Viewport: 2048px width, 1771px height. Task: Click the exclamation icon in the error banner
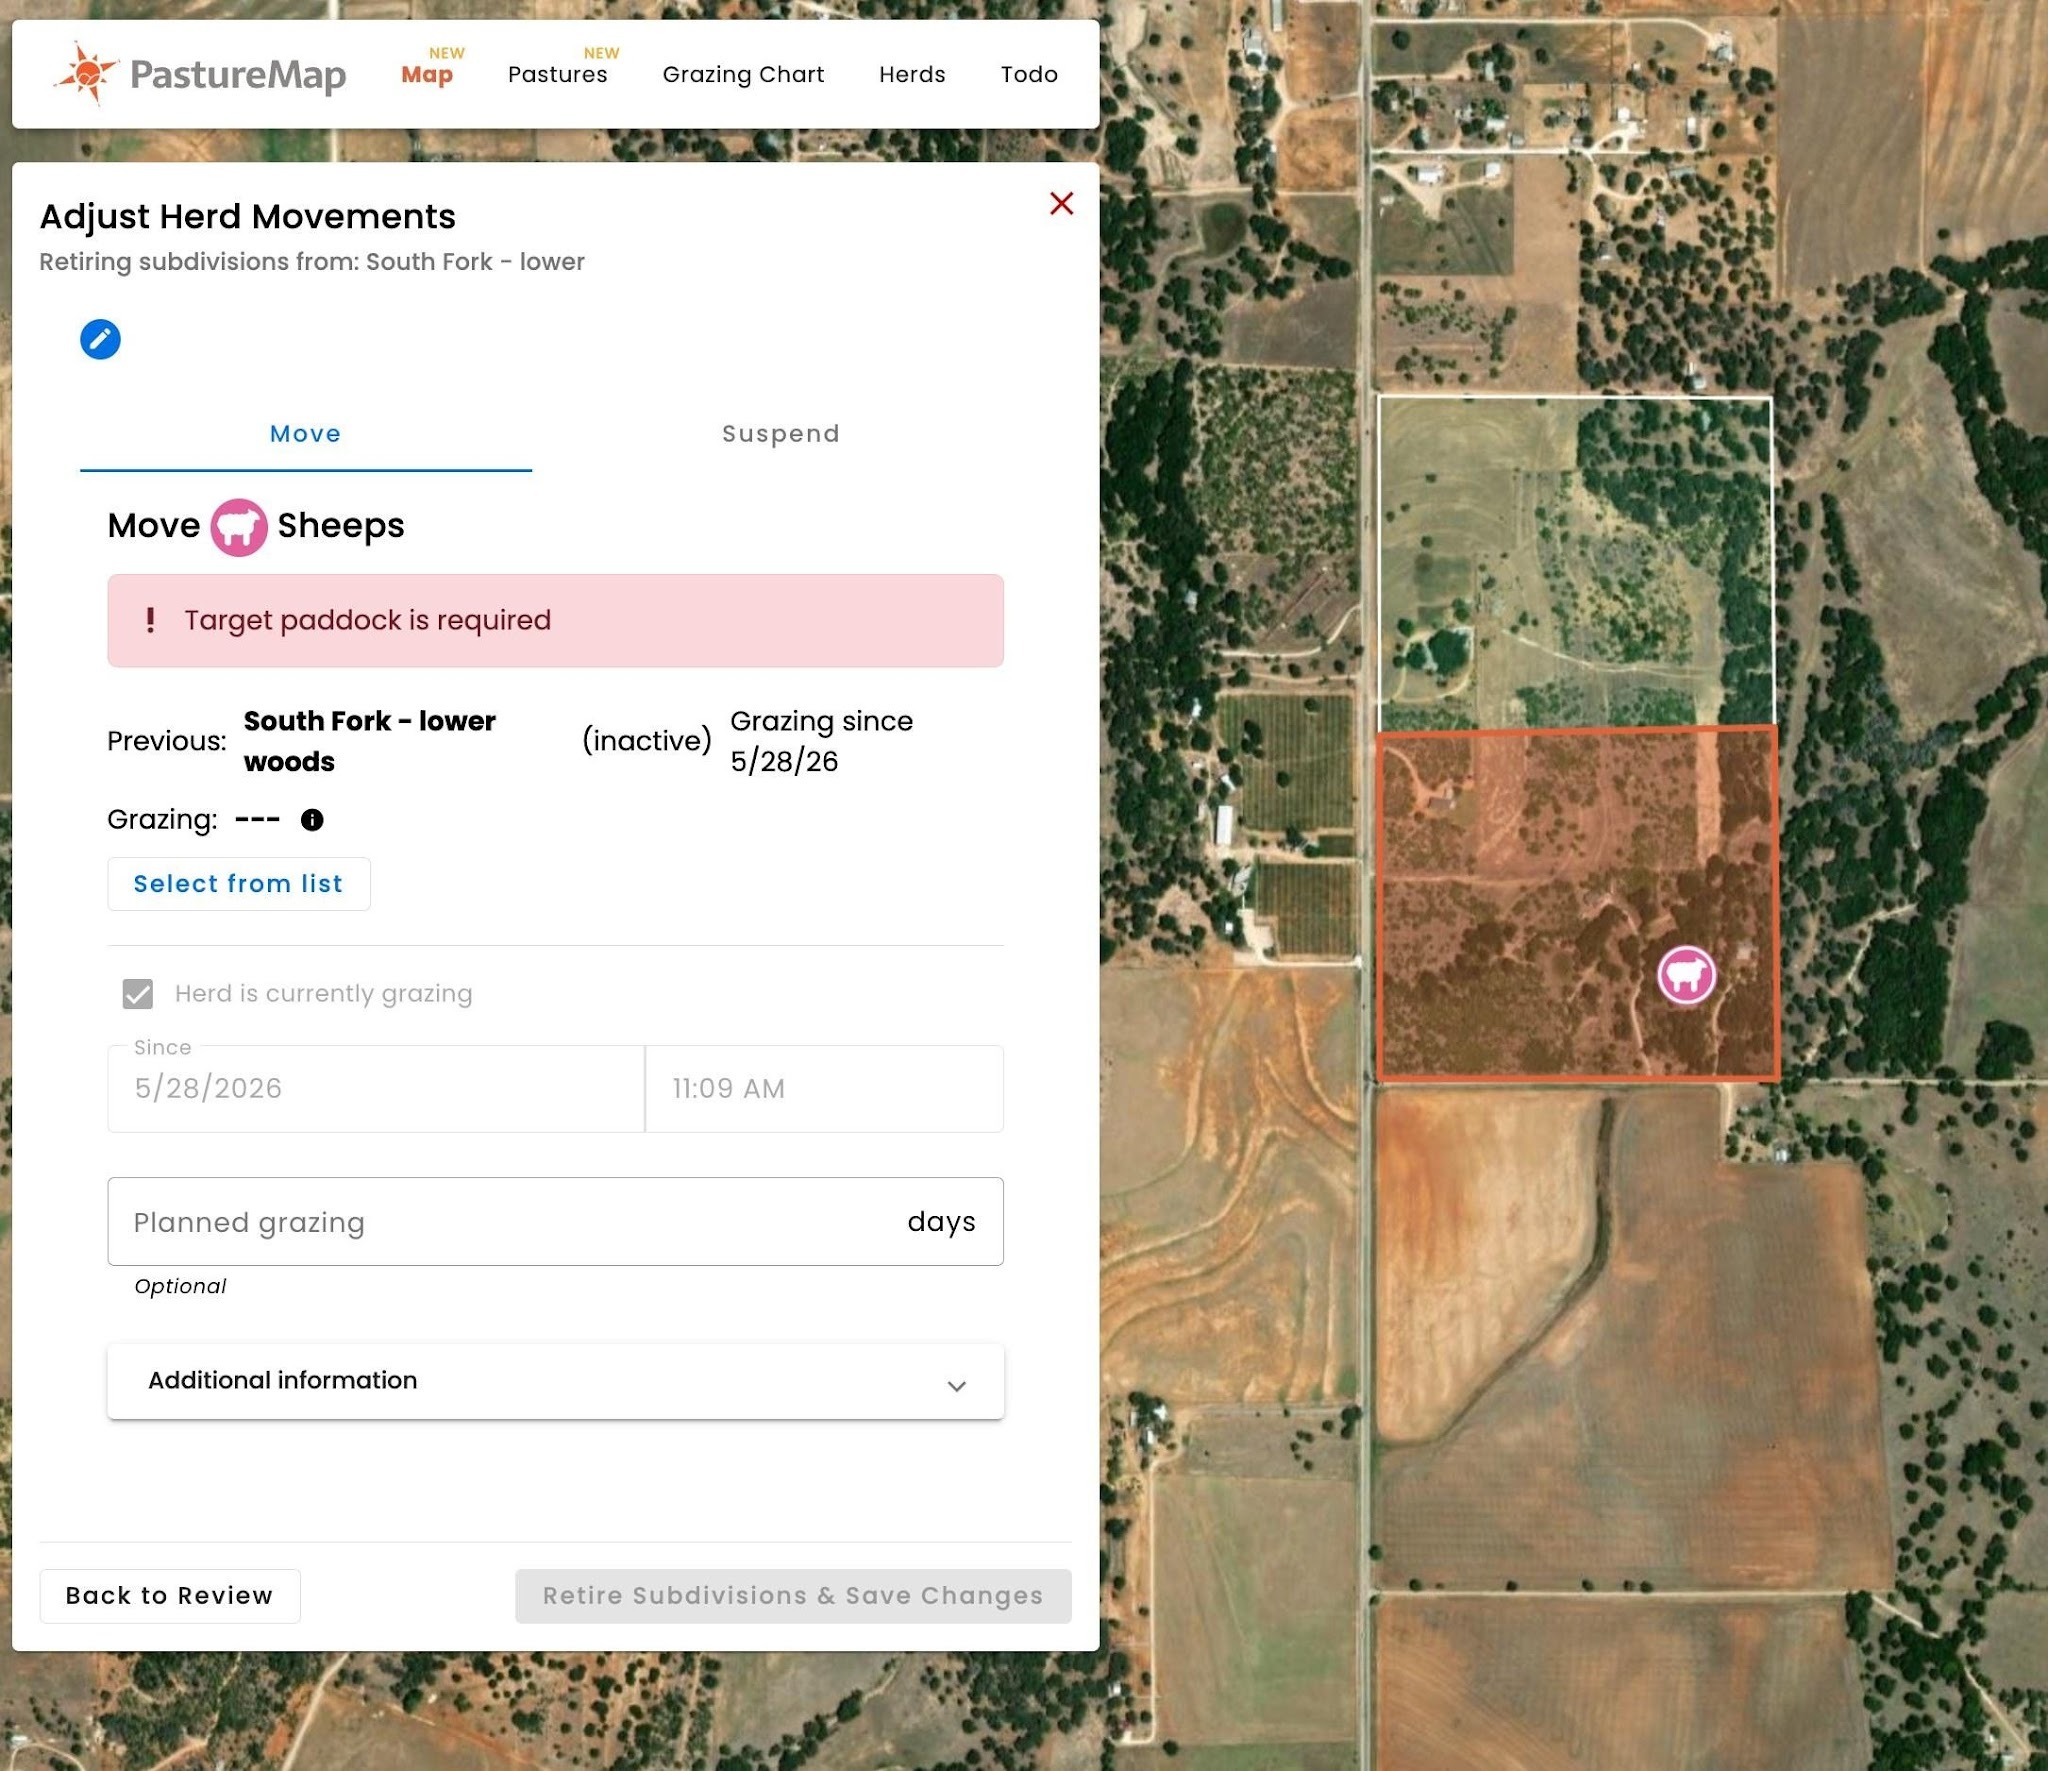[x=150, y=620]
